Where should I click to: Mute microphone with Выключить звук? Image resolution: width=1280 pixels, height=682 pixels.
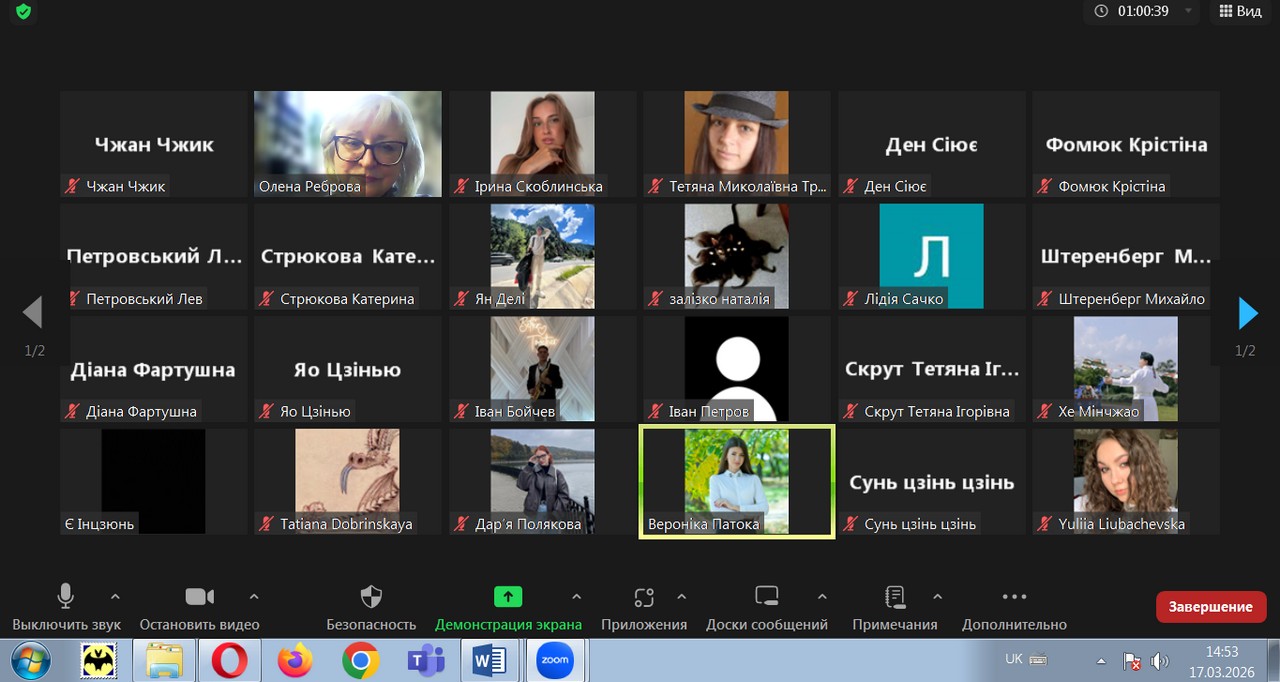pyautogui.click(x=66, y=598)
